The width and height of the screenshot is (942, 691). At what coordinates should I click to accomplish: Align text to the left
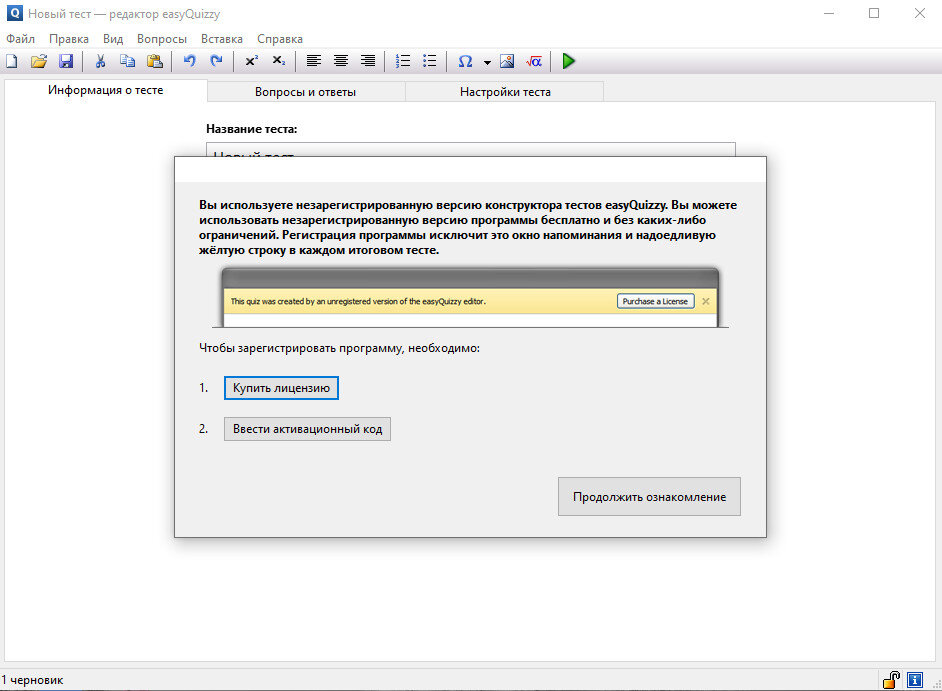314,61
